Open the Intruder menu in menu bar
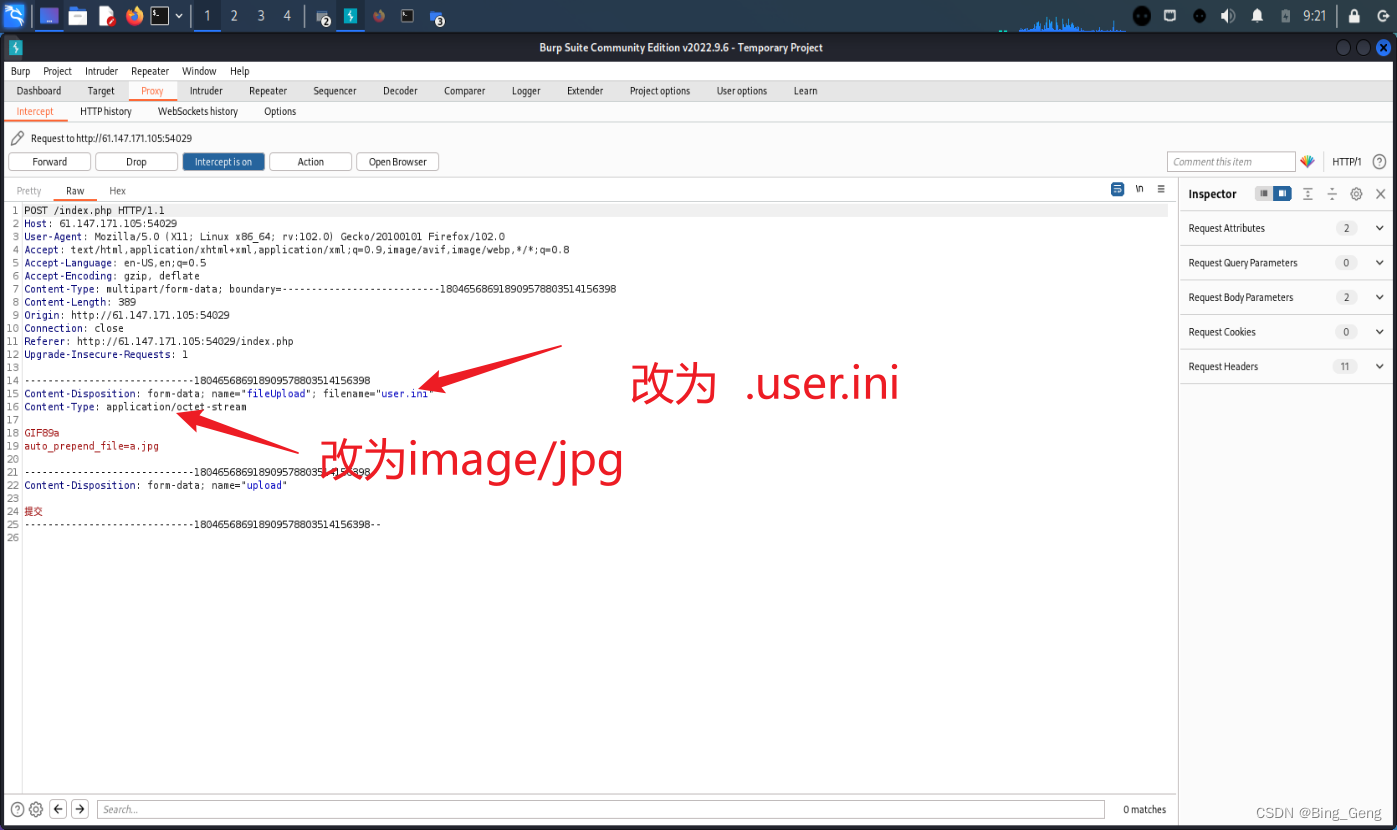This screenshot has width=1397, height=830. click(101, 71)
